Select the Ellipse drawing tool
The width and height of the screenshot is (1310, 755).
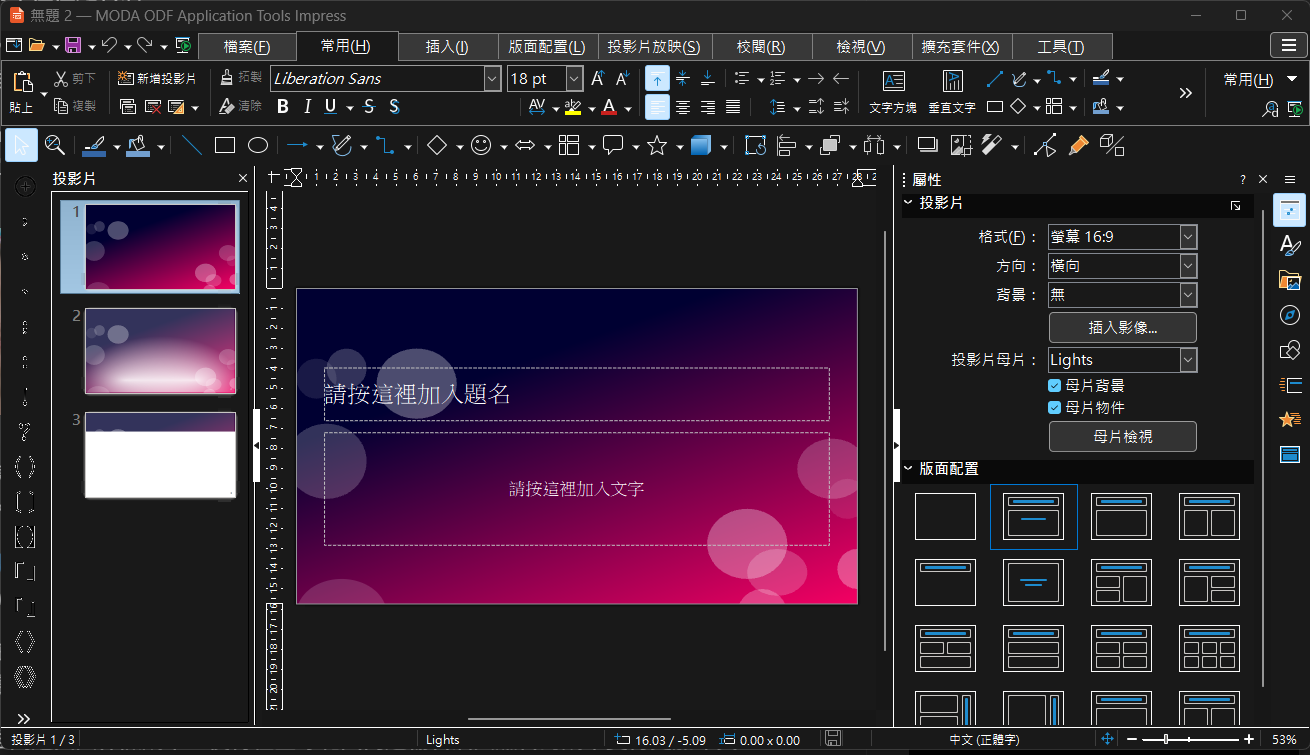coord(258,146)
